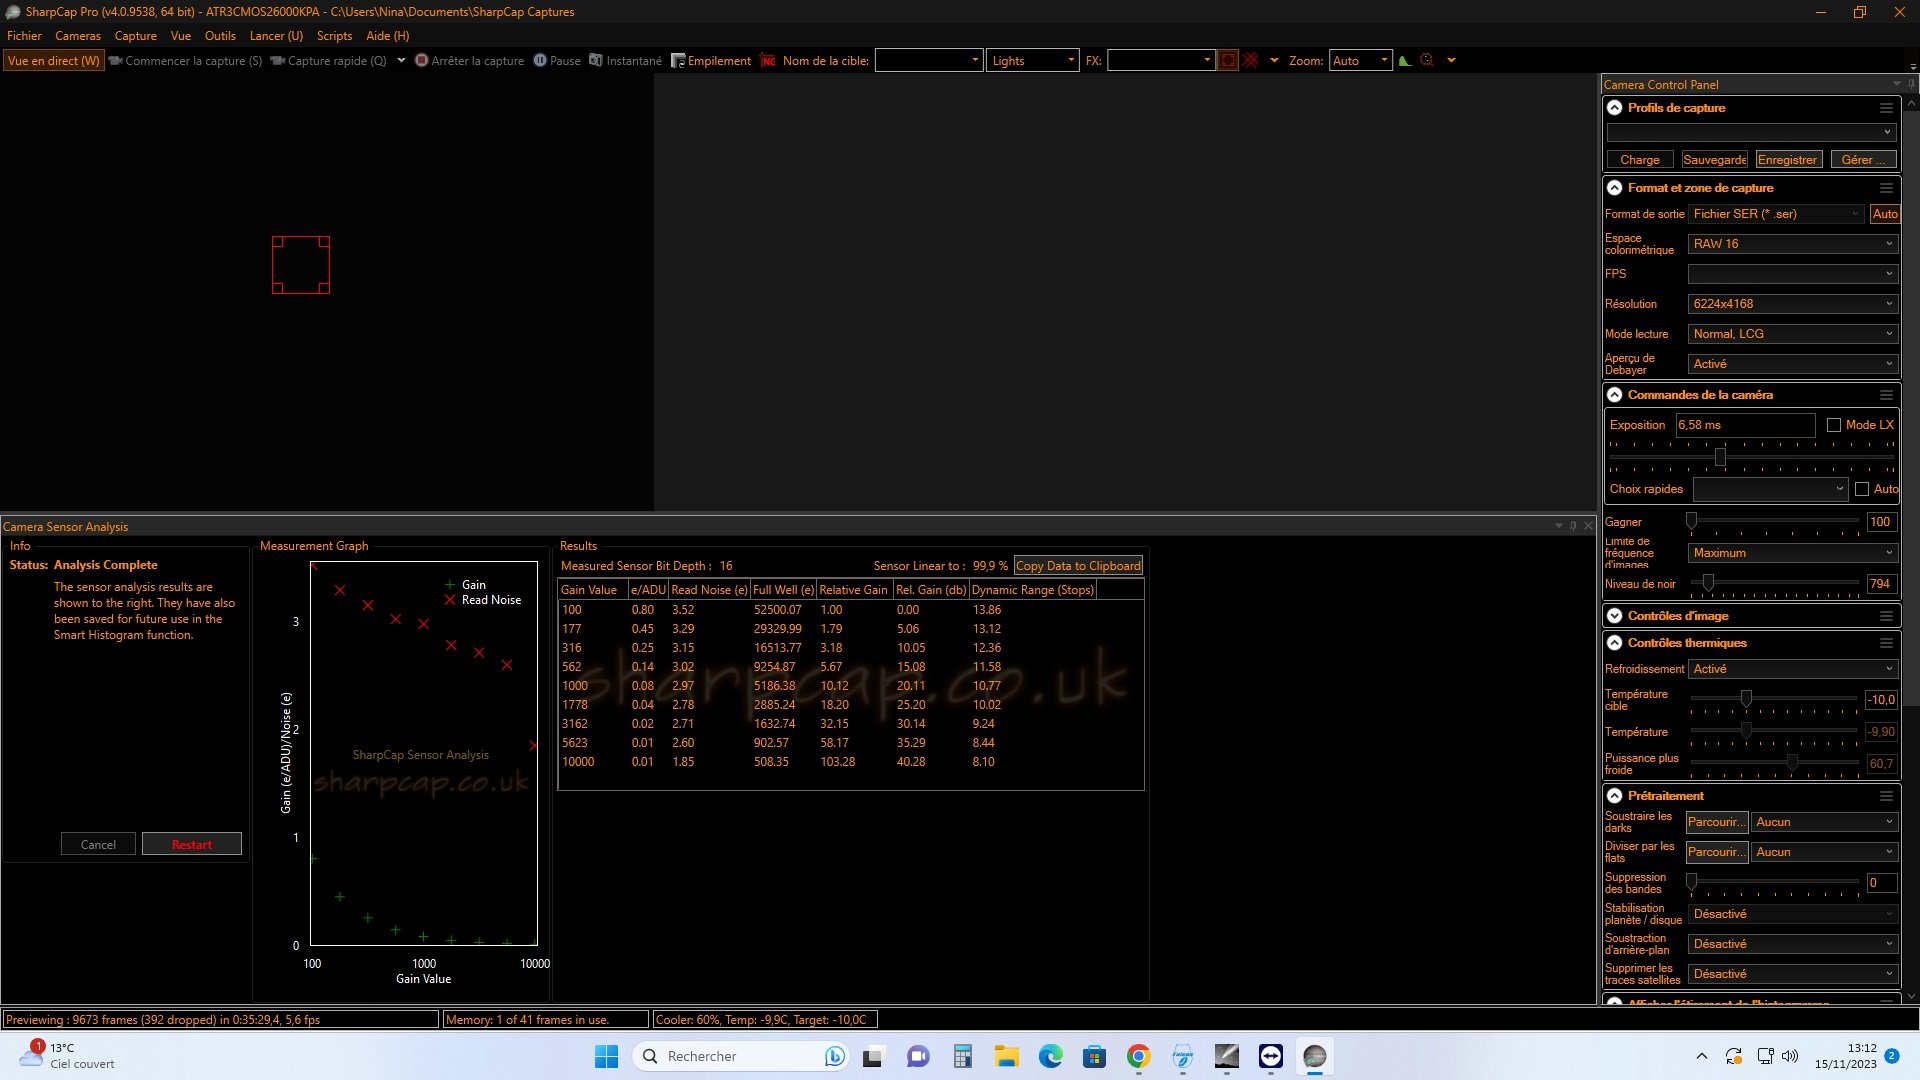The width and height of the screenshot is (1920, 1080).
Task: Open TeamViewer from the taskbar
Action: [x=1270, y=1056]
